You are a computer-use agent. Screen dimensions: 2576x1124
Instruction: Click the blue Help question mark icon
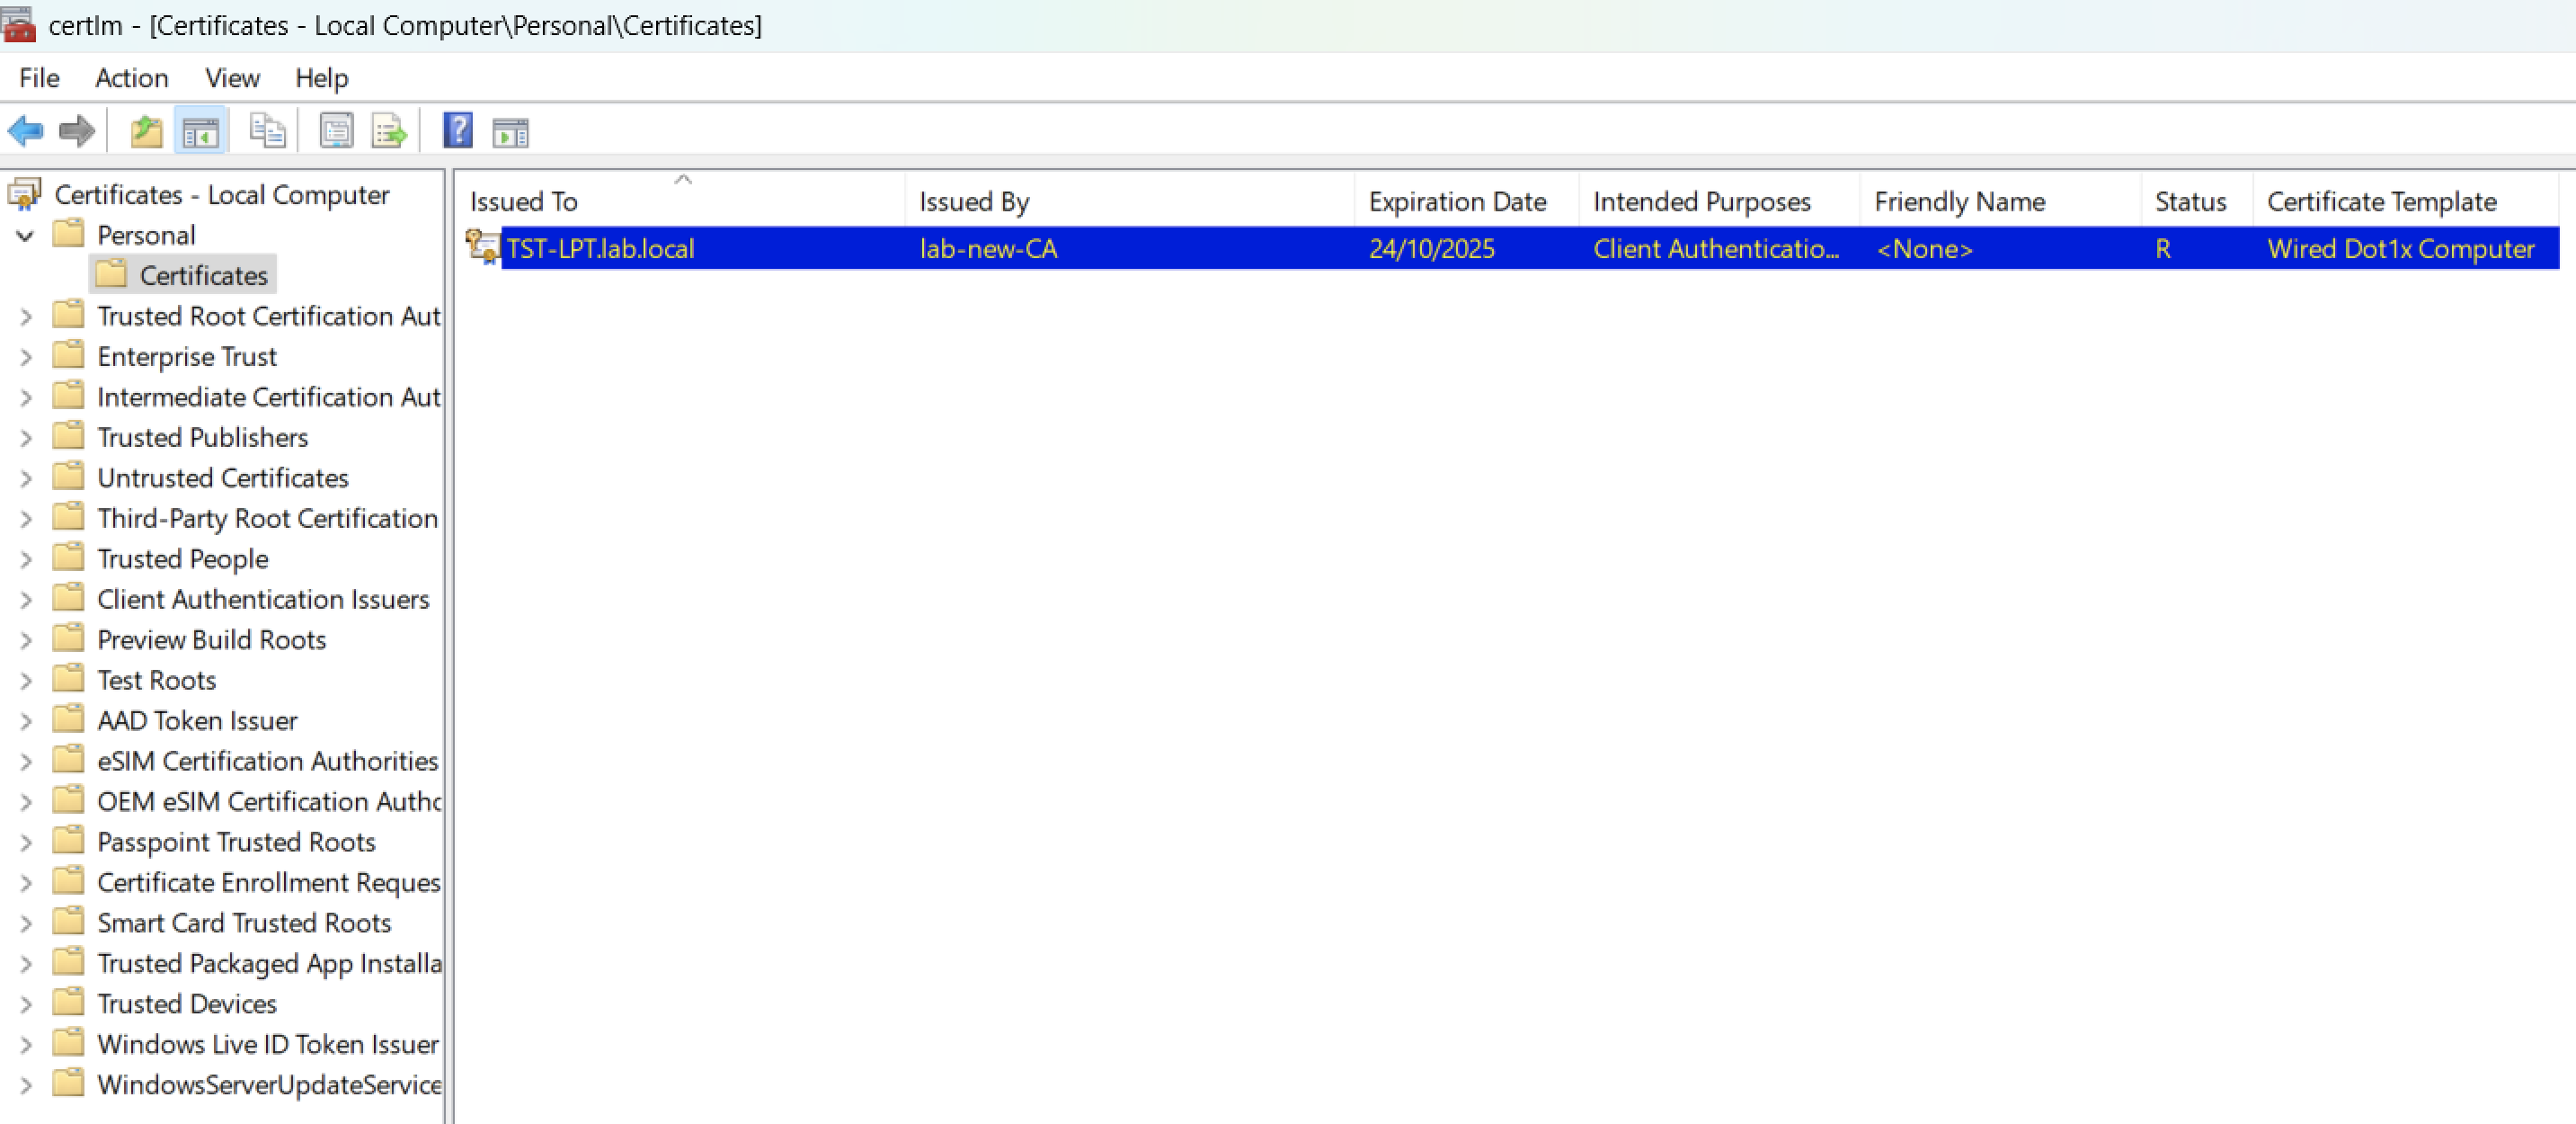point(457,131)
